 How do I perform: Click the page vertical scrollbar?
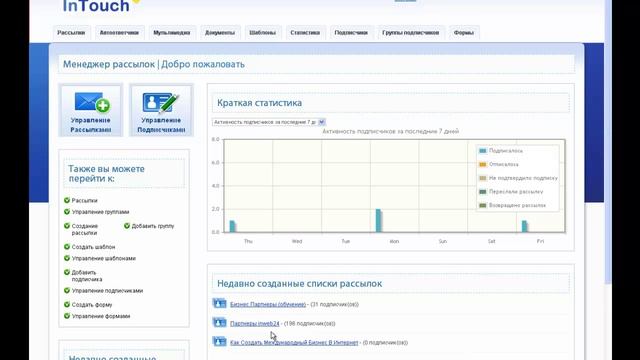[608, 143]
